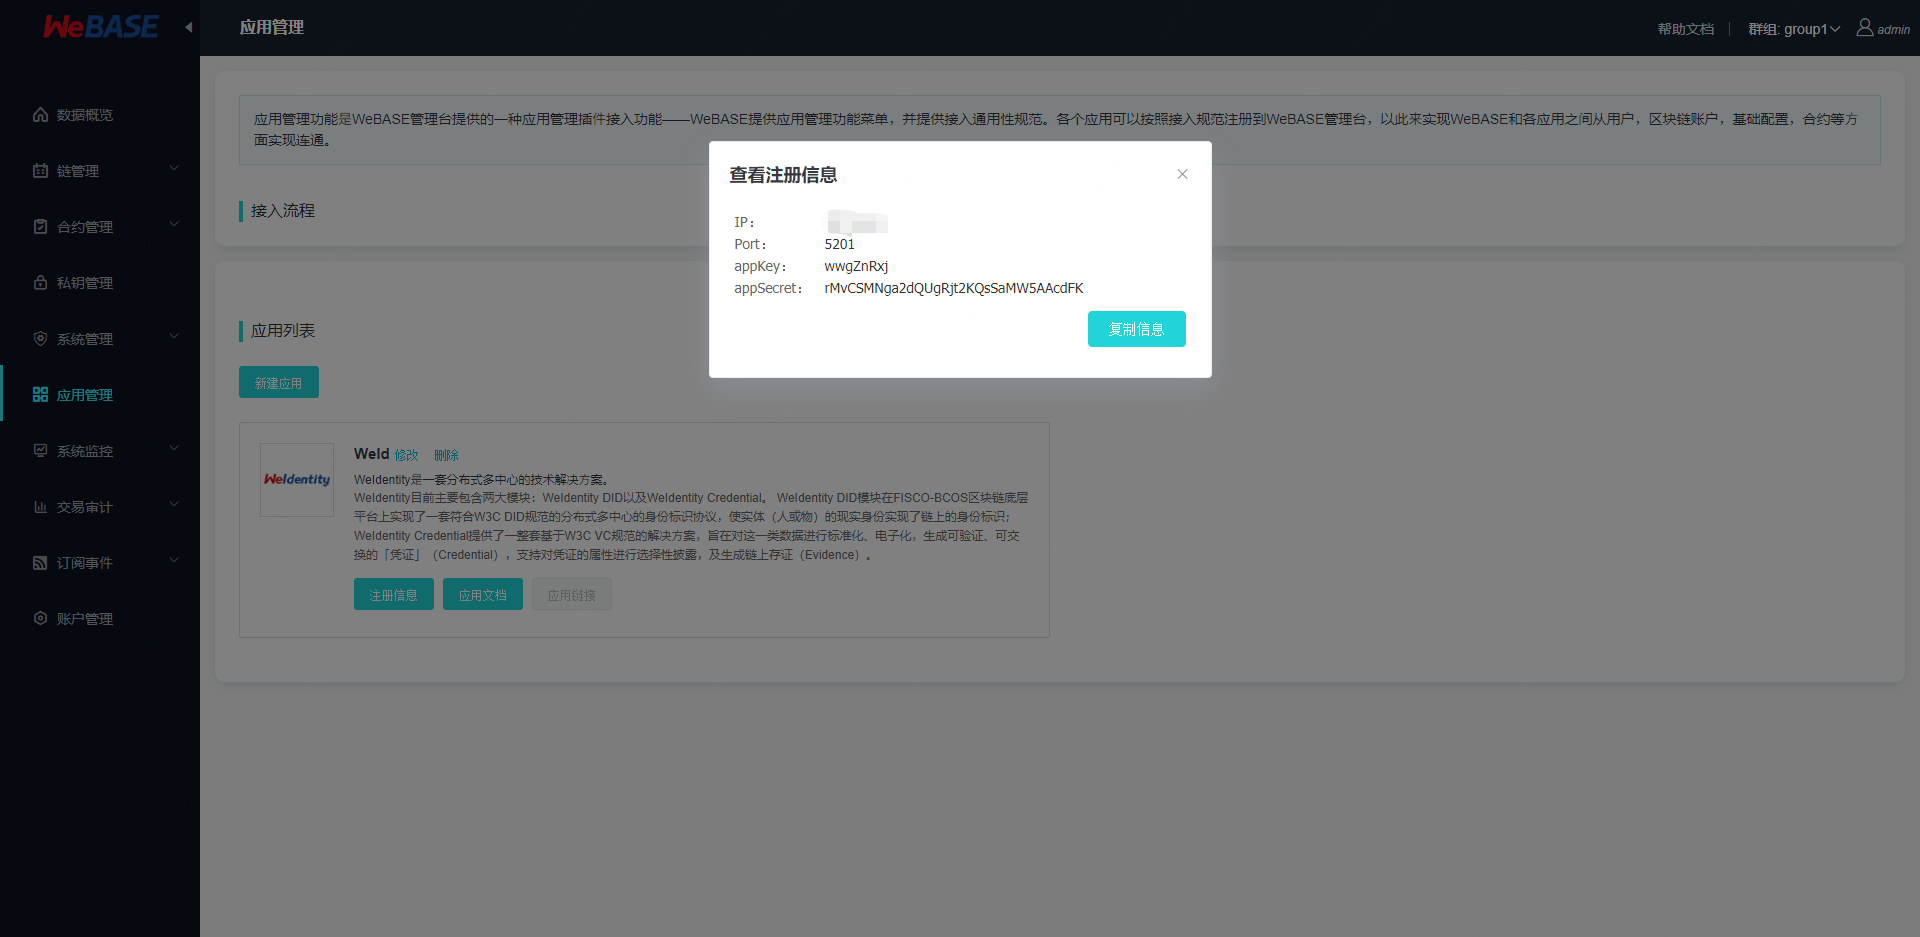Click the 交易审计 chart icon
Screen dimensions: 1920x937
pos(39,506)
